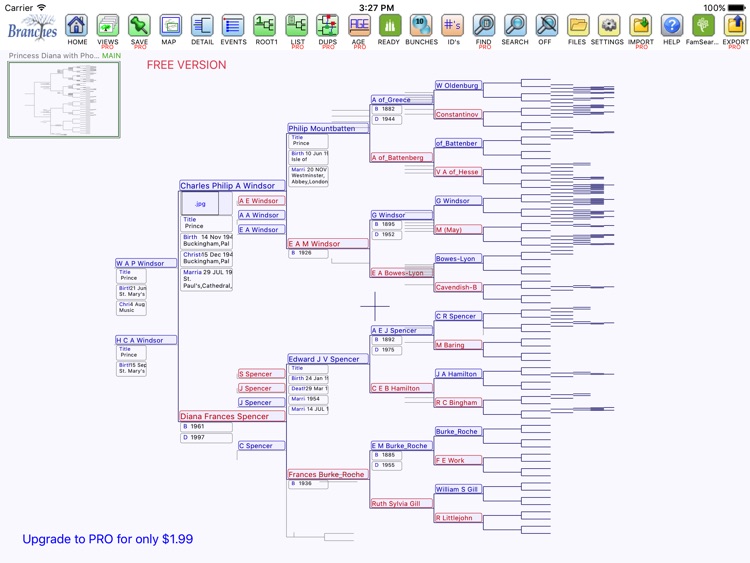Click the Branches app logo

33,27
